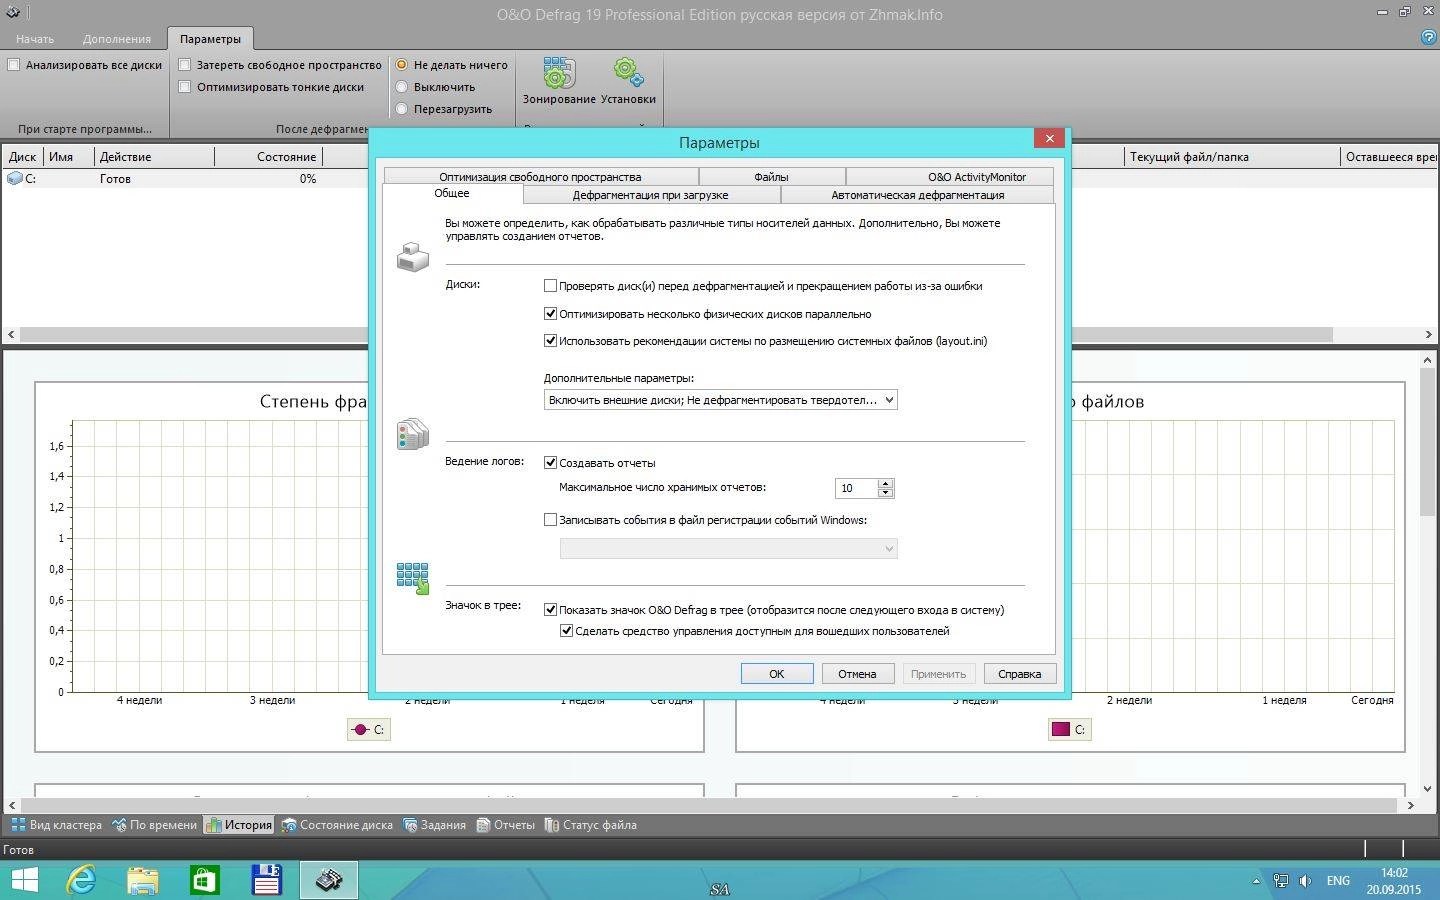Toggle Оптимизировать несколько физических дисков параллельно
Screen dimensions: 1440x900
[x=550, y=314]
